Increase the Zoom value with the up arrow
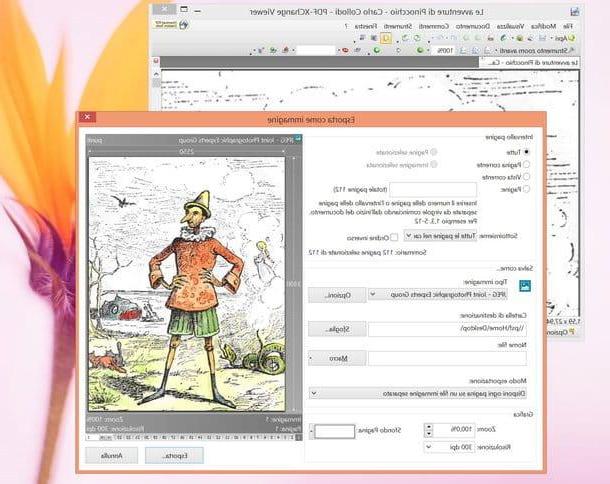 click(x=429, y=427)
